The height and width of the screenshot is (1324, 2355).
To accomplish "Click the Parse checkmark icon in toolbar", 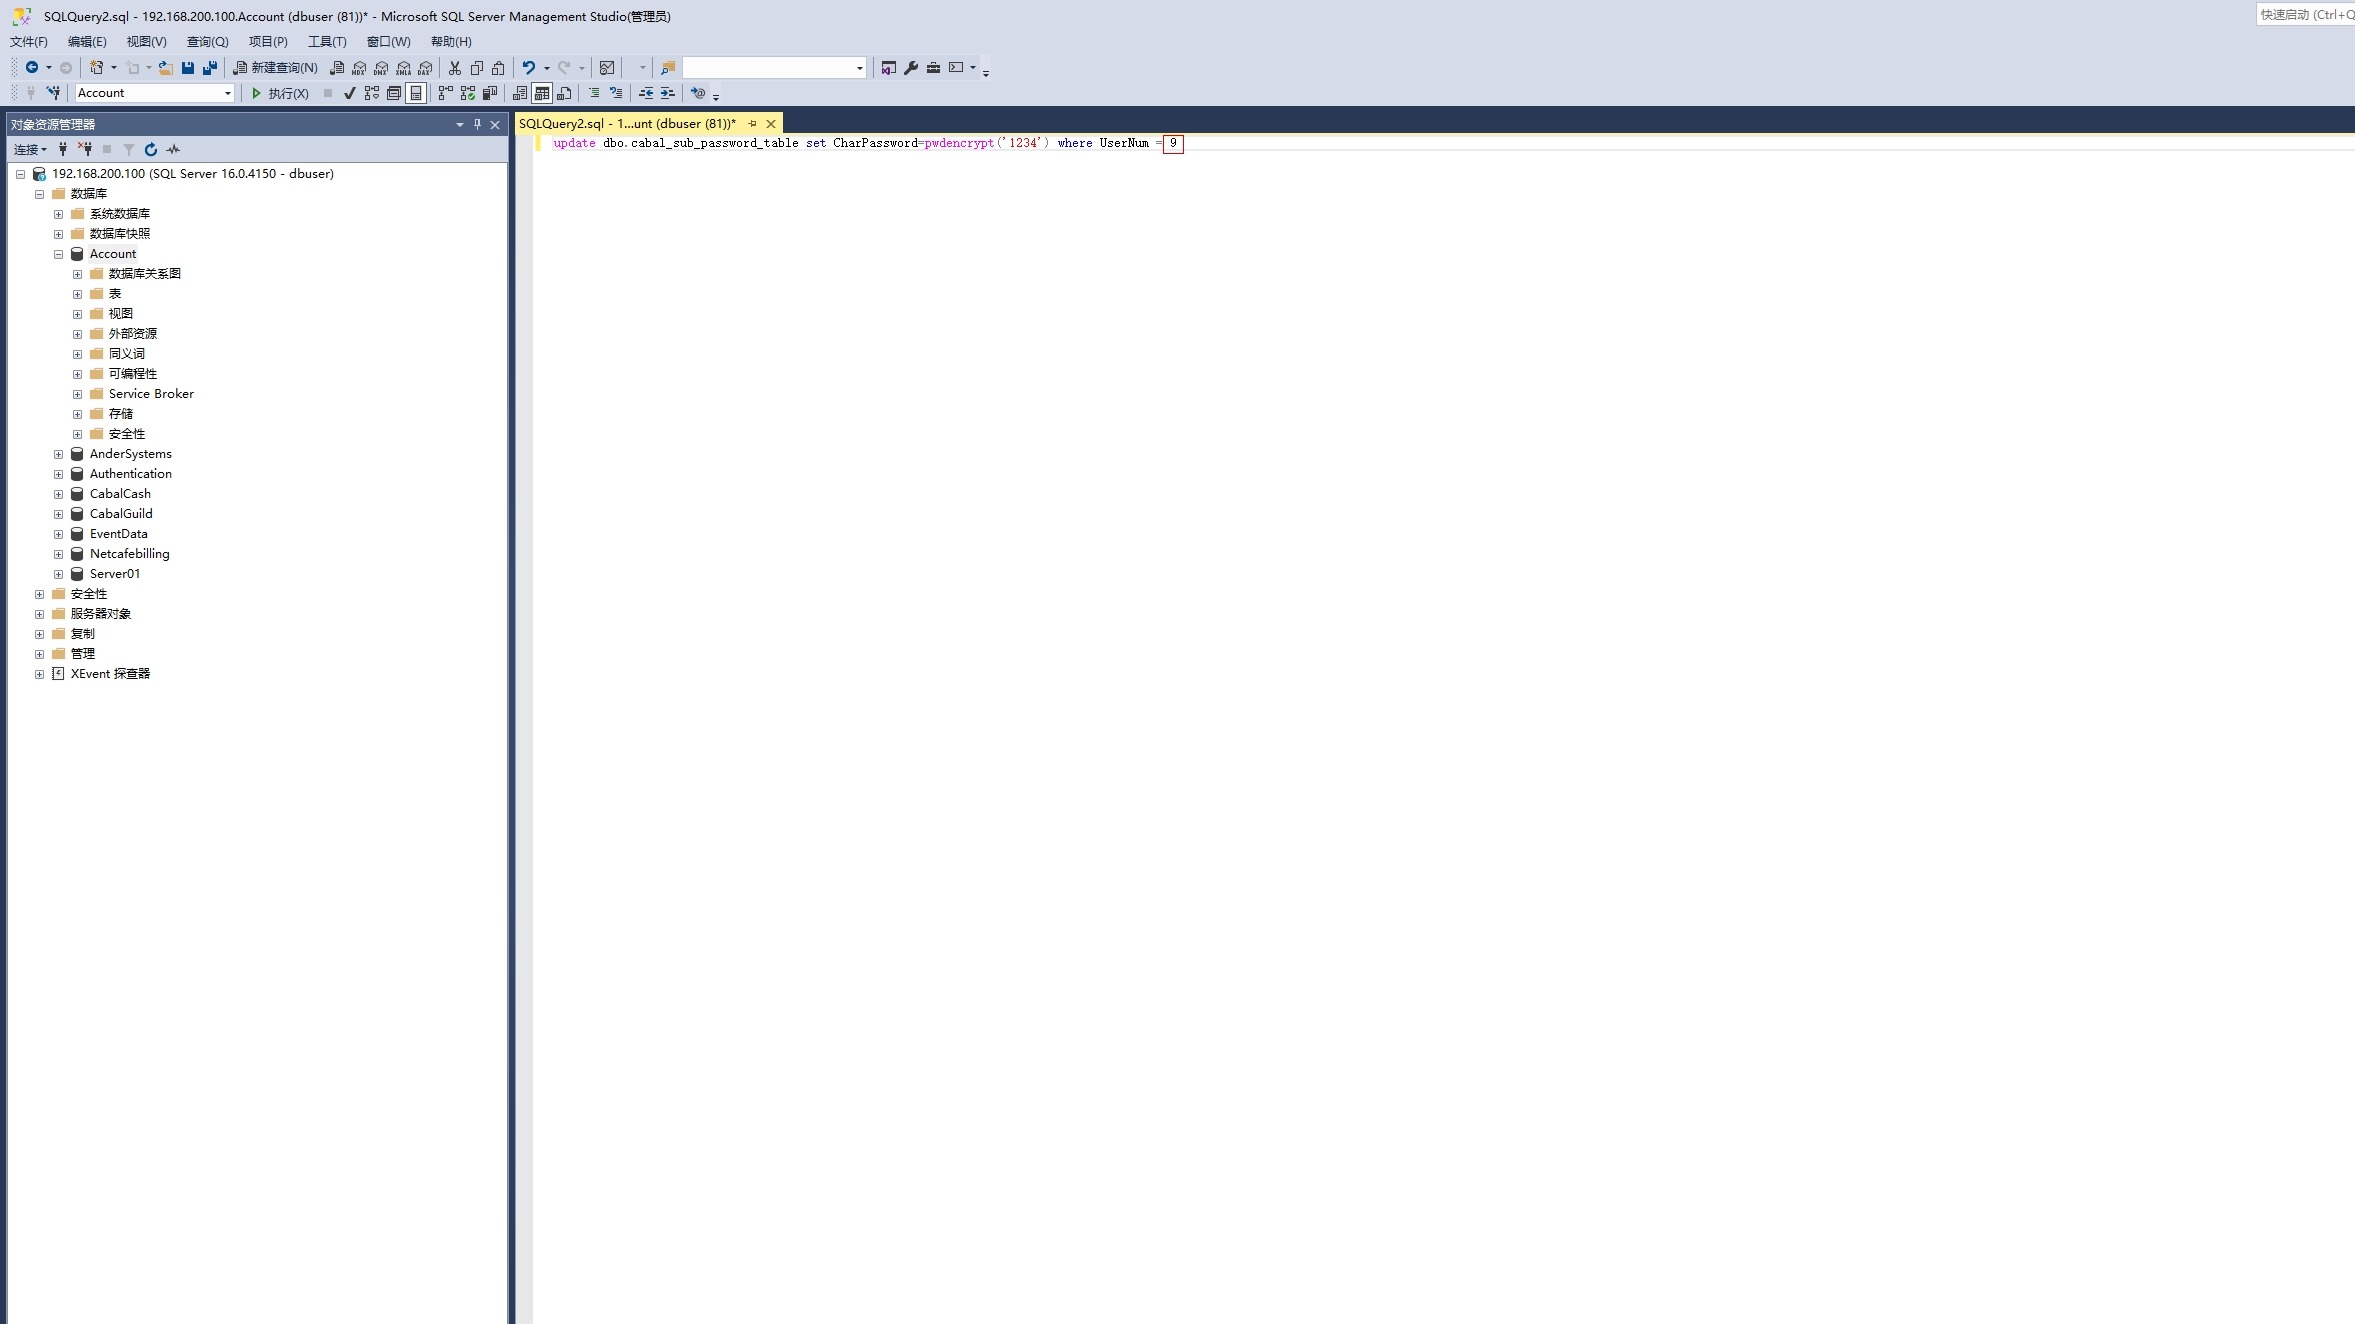I will 349,93.
